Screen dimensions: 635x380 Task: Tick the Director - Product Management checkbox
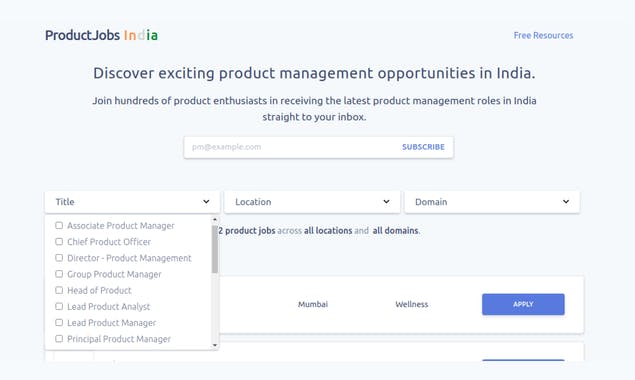click(x=59, y=258)
